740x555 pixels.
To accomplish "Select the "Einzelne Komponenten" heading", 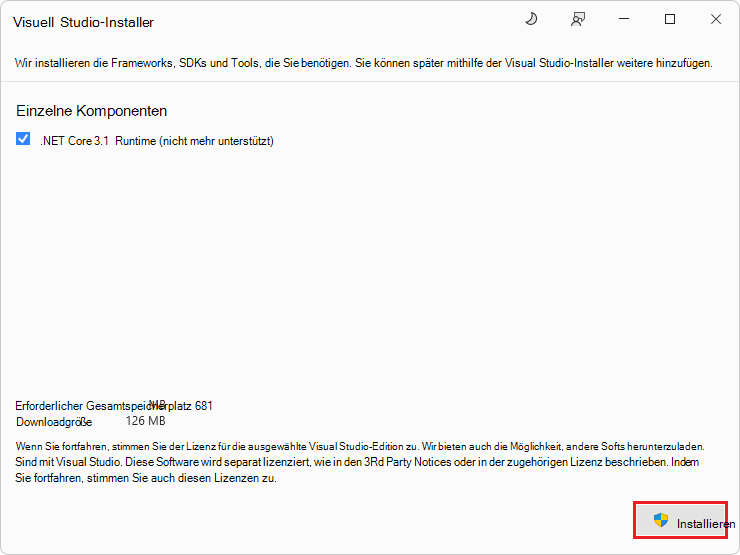I will pos(91,111).
